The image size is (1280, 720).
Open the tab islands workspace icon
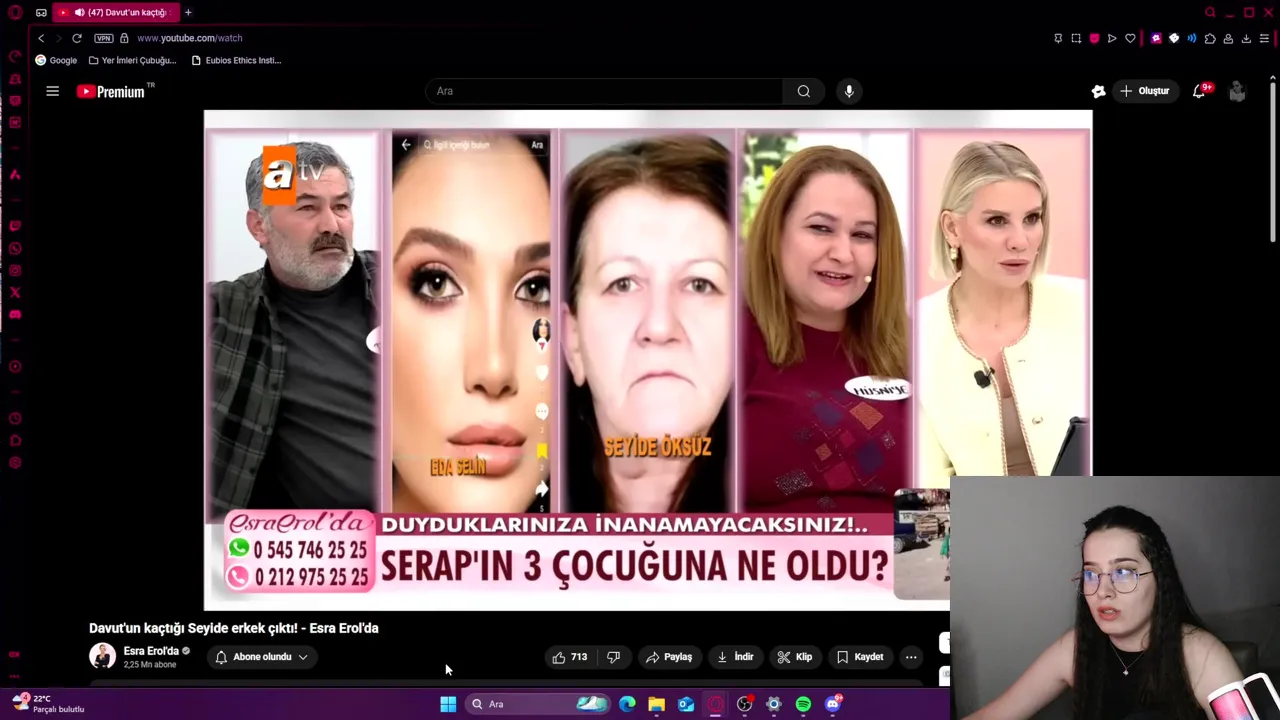[x=41, y=12]
